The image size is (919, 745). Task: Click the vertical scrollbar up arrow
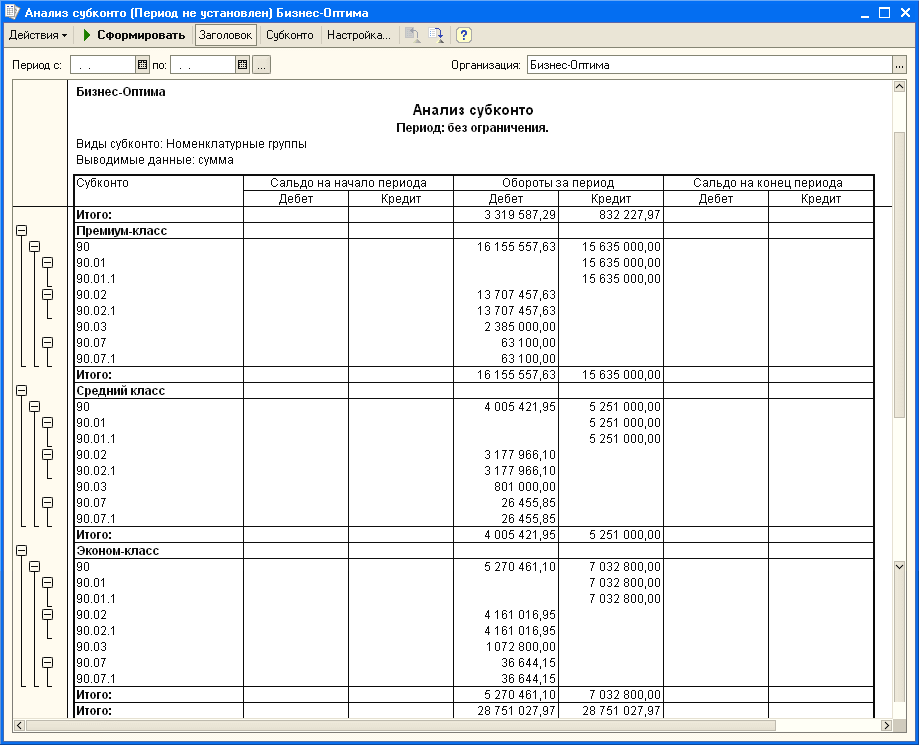pos(899,87)
